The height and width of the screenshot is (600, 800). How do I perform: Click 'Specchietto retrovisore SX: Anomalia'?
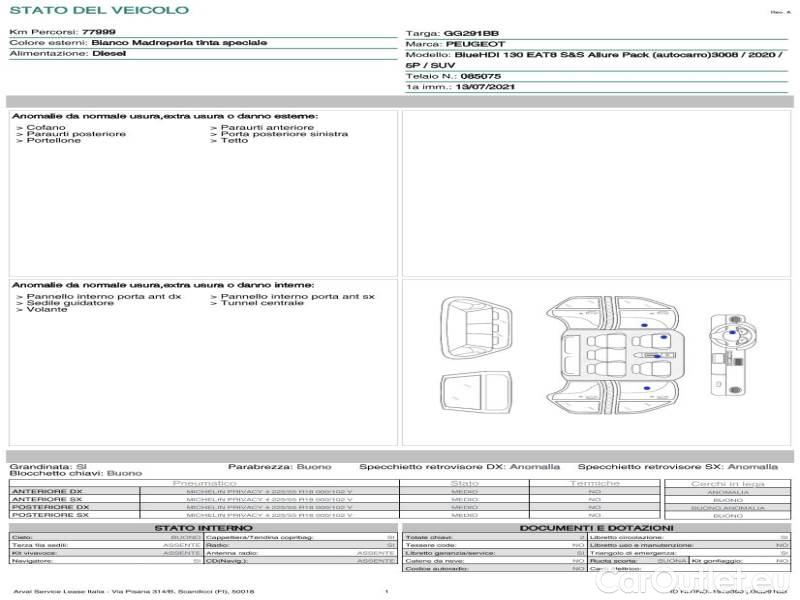click(x=678, y=466)
